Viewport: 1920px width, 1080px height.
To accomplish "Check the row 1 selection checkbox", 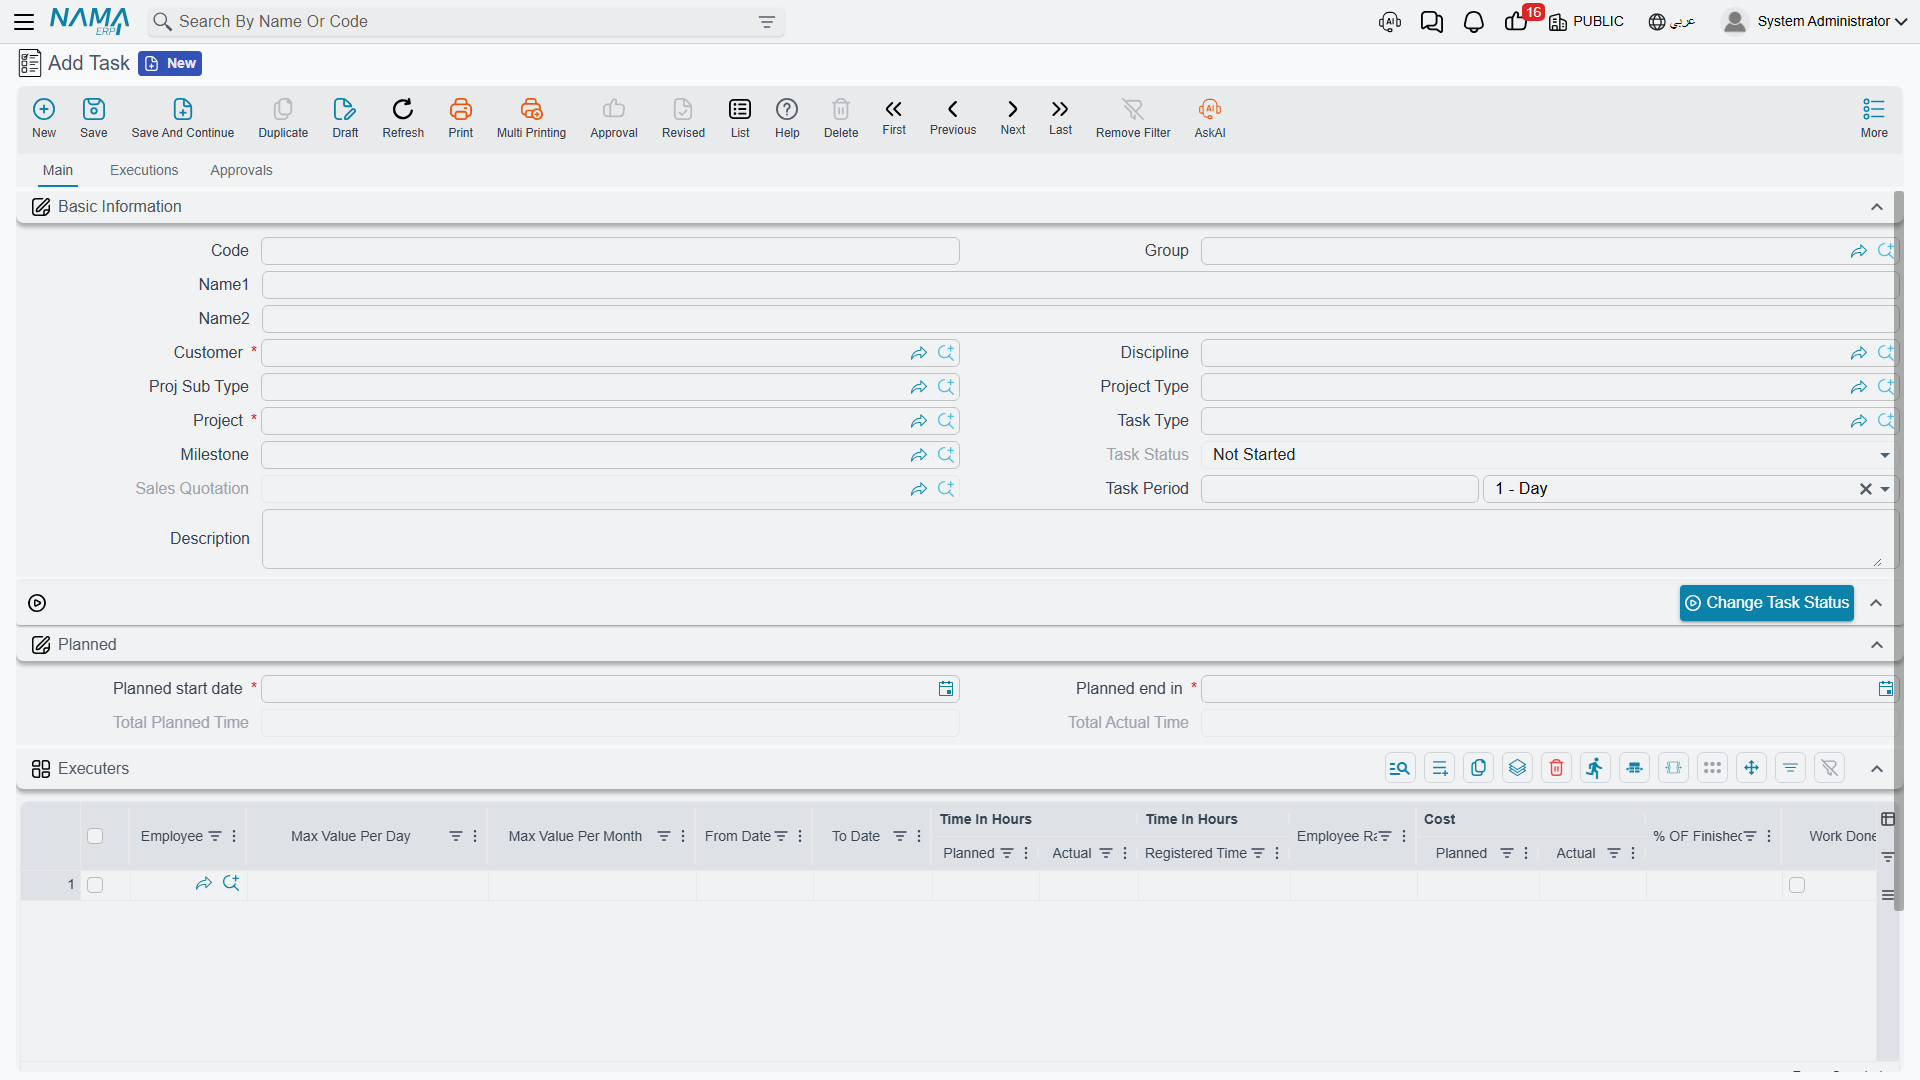I will point(95,885).
